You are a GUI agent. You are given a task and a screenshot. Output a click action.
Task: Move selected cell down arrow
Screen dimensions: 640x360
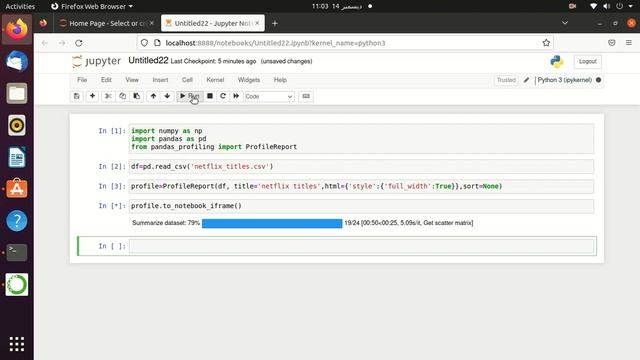[167, 96]
